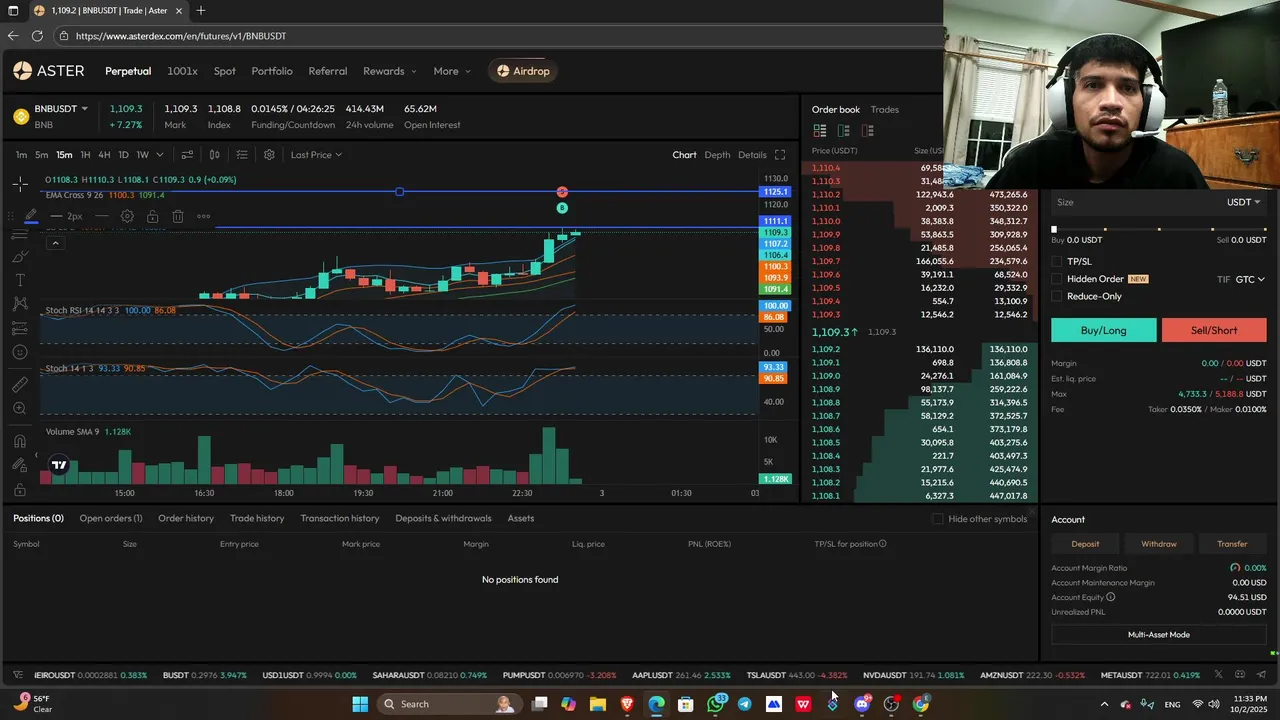Enable the Hidden Order checkbox
The image size is (1280, 720).
click(1057, 279)
